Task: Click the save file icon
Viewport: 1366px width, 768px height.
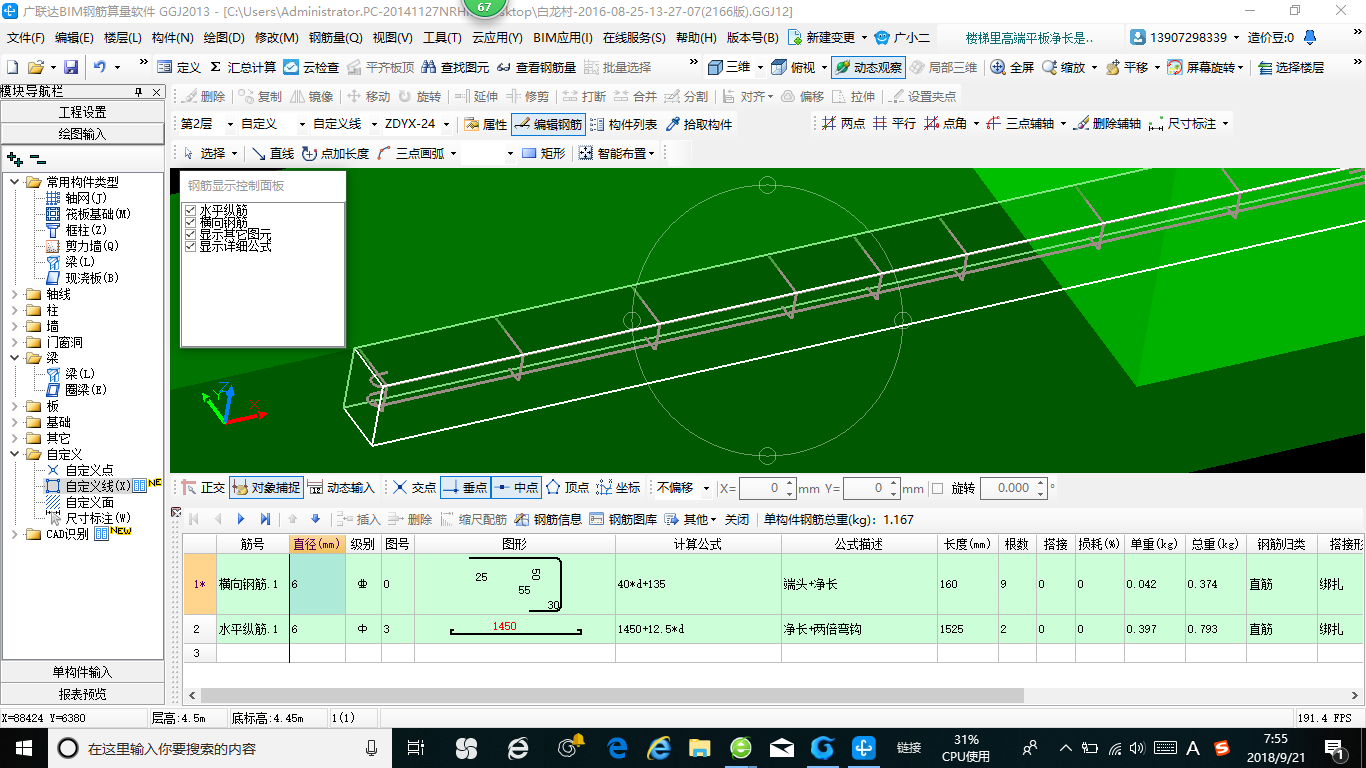Action: [x=71, y=68]
